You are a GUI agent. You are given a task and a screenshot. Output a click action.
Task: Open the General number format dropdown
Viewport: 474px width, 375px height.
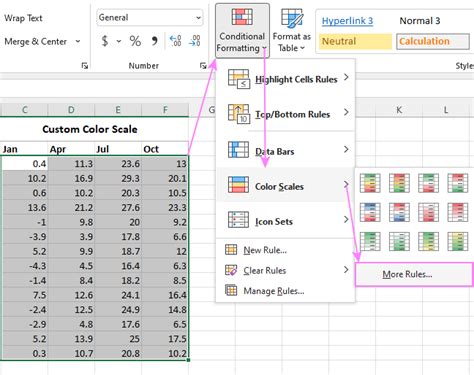[x=150, y=18]
